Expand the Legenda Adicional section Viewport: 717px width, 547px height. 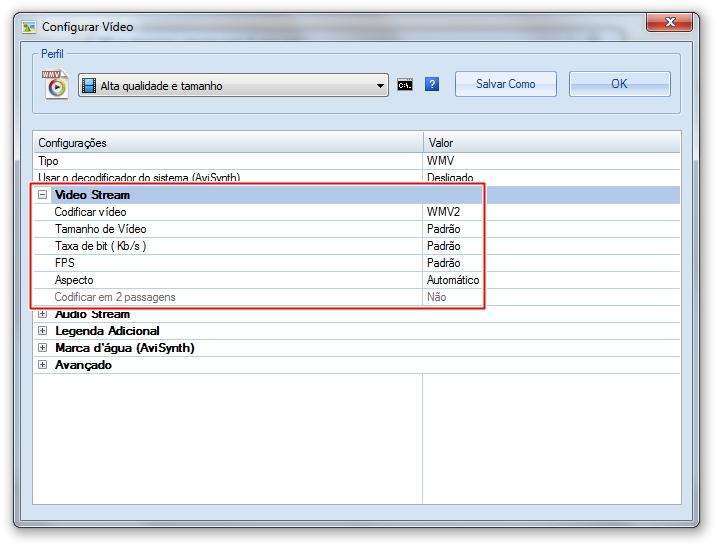coord(42,331)
